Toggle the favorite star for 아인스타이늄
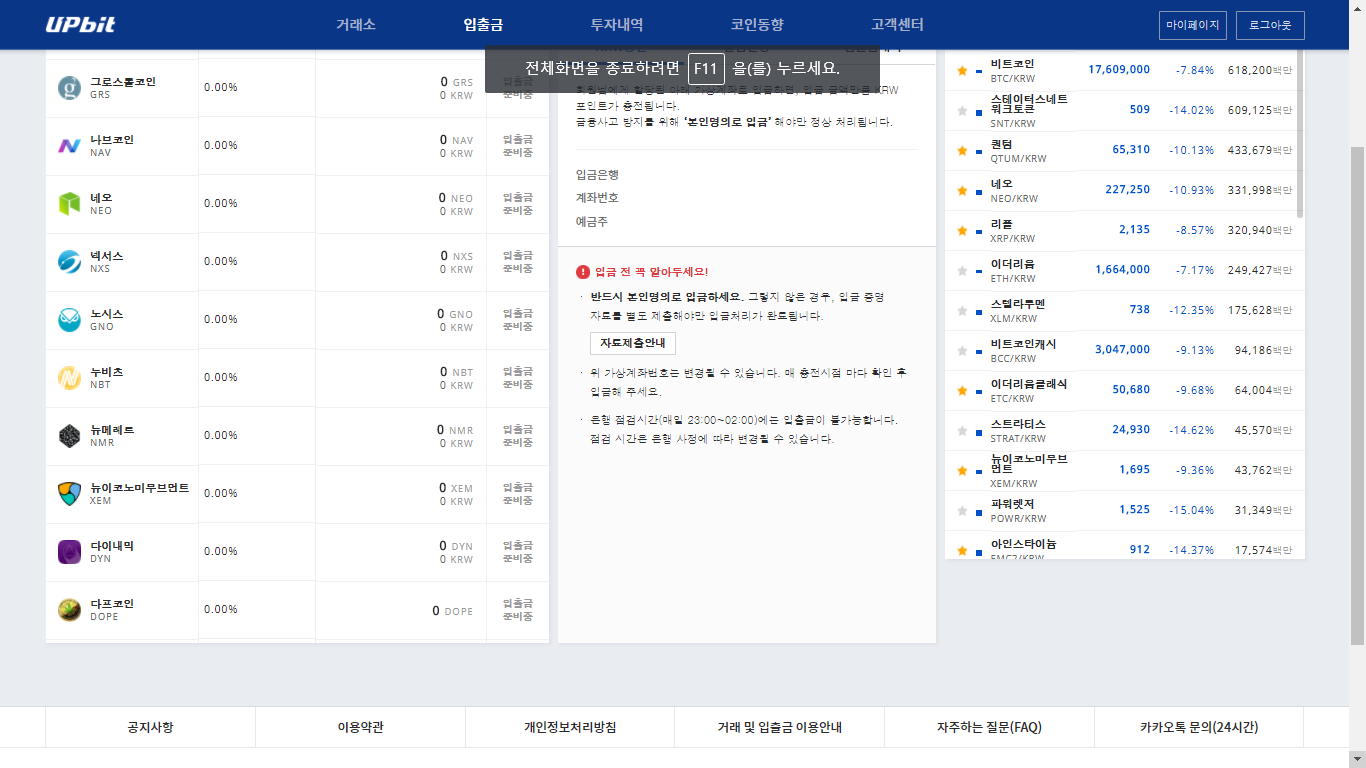 point(962,551)
